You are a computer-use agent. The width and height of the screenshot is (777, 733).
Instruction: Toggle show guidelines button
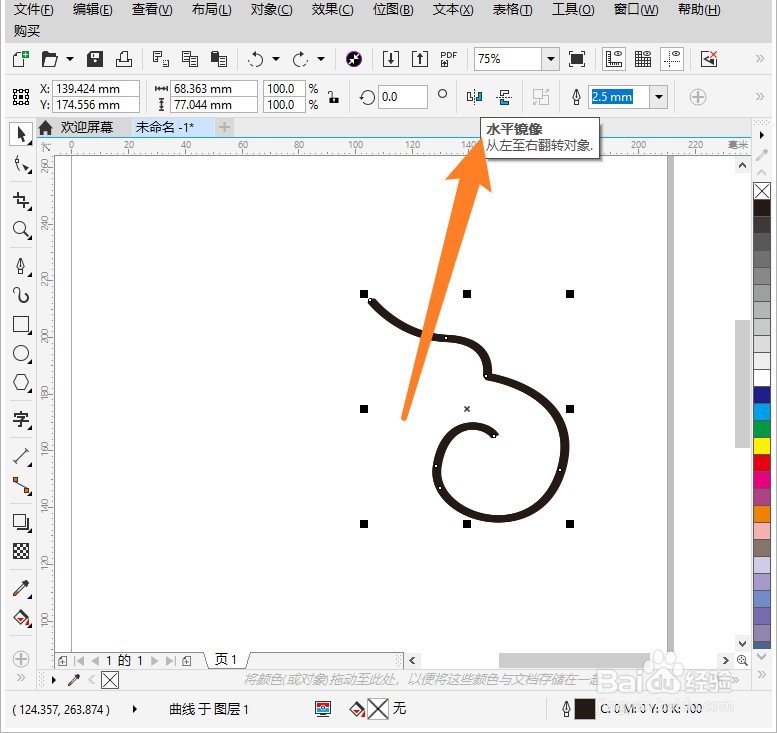tap(672, 59)
